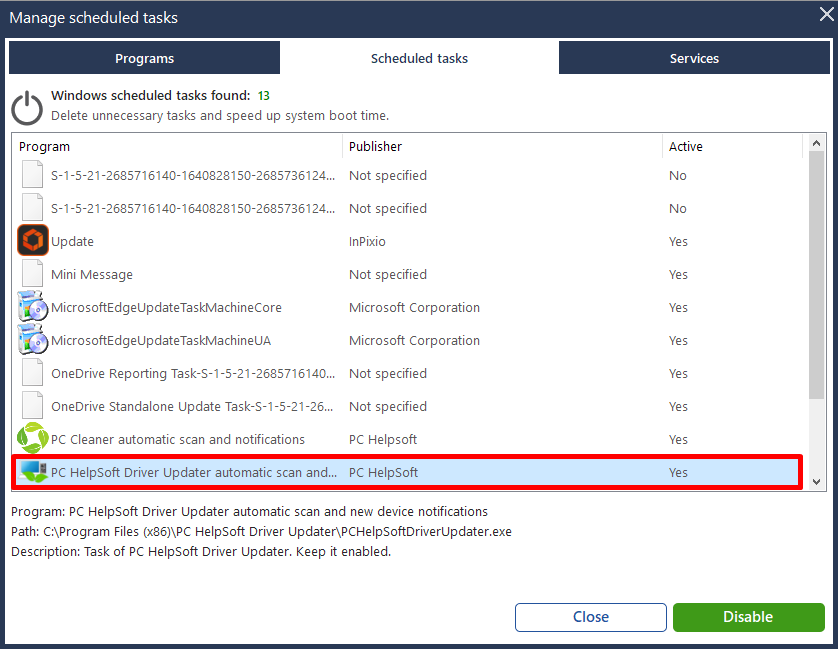Click the scrollbar down arrow in task list
This screenshot has width=838, height=649.
[x=816, y=482]
